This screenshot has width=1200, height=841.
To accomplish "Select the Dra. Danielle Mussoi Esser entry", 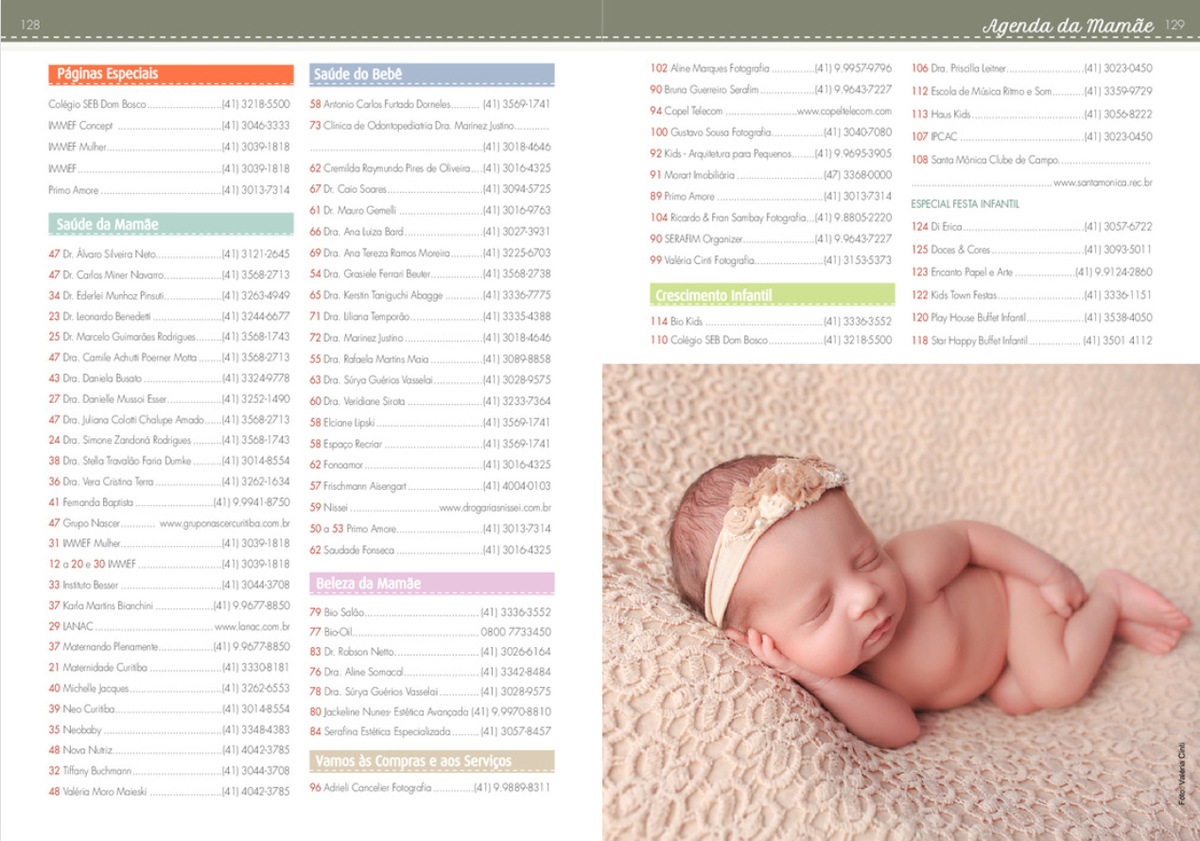I will pos(169,399).
